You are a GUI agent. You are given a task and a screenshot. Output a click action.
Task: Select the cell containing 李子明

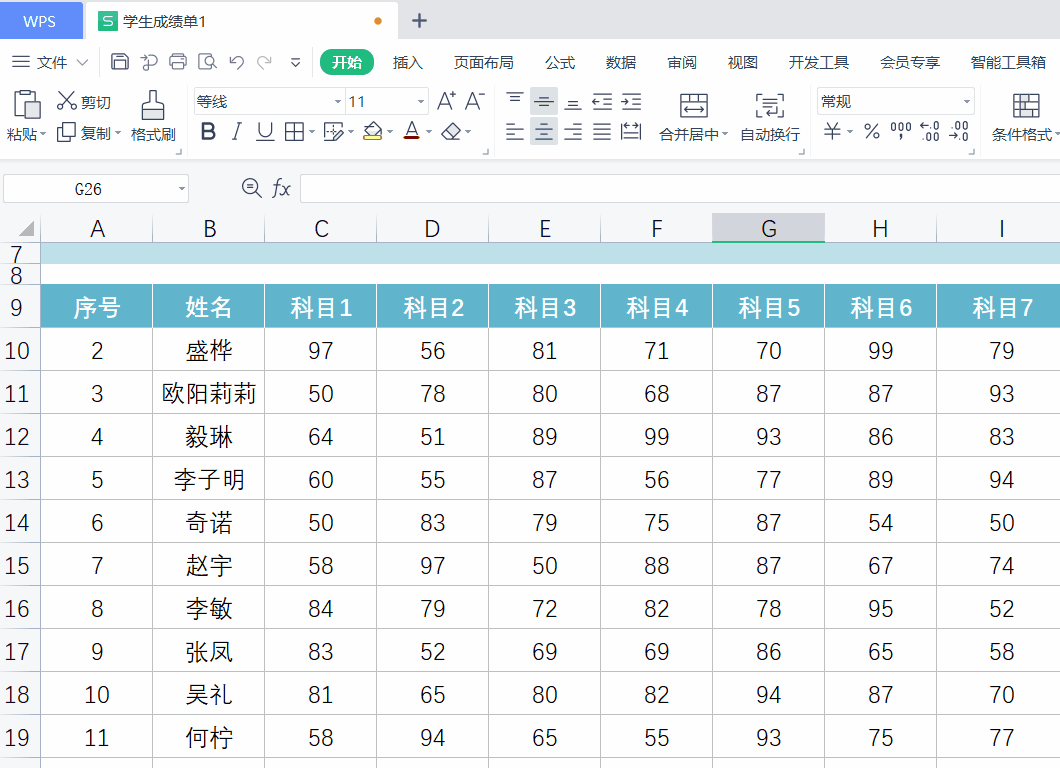pos(208,479)
